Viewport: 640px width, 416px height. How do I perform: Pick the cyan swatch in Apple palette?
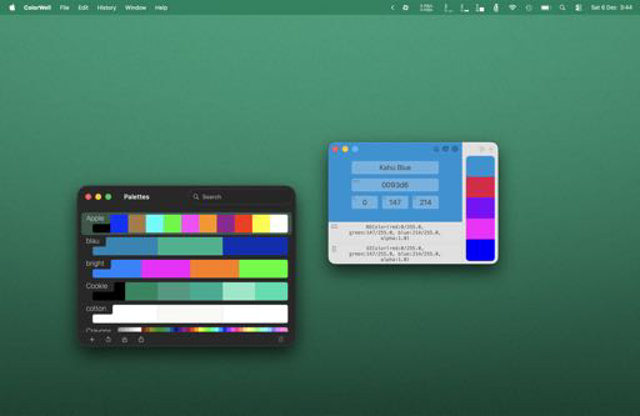click(x=155, y=224)
